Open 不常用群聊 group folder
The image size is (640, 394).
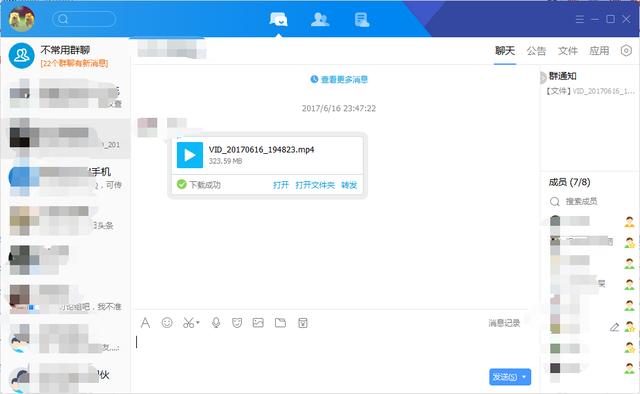[x=65, y=56]
